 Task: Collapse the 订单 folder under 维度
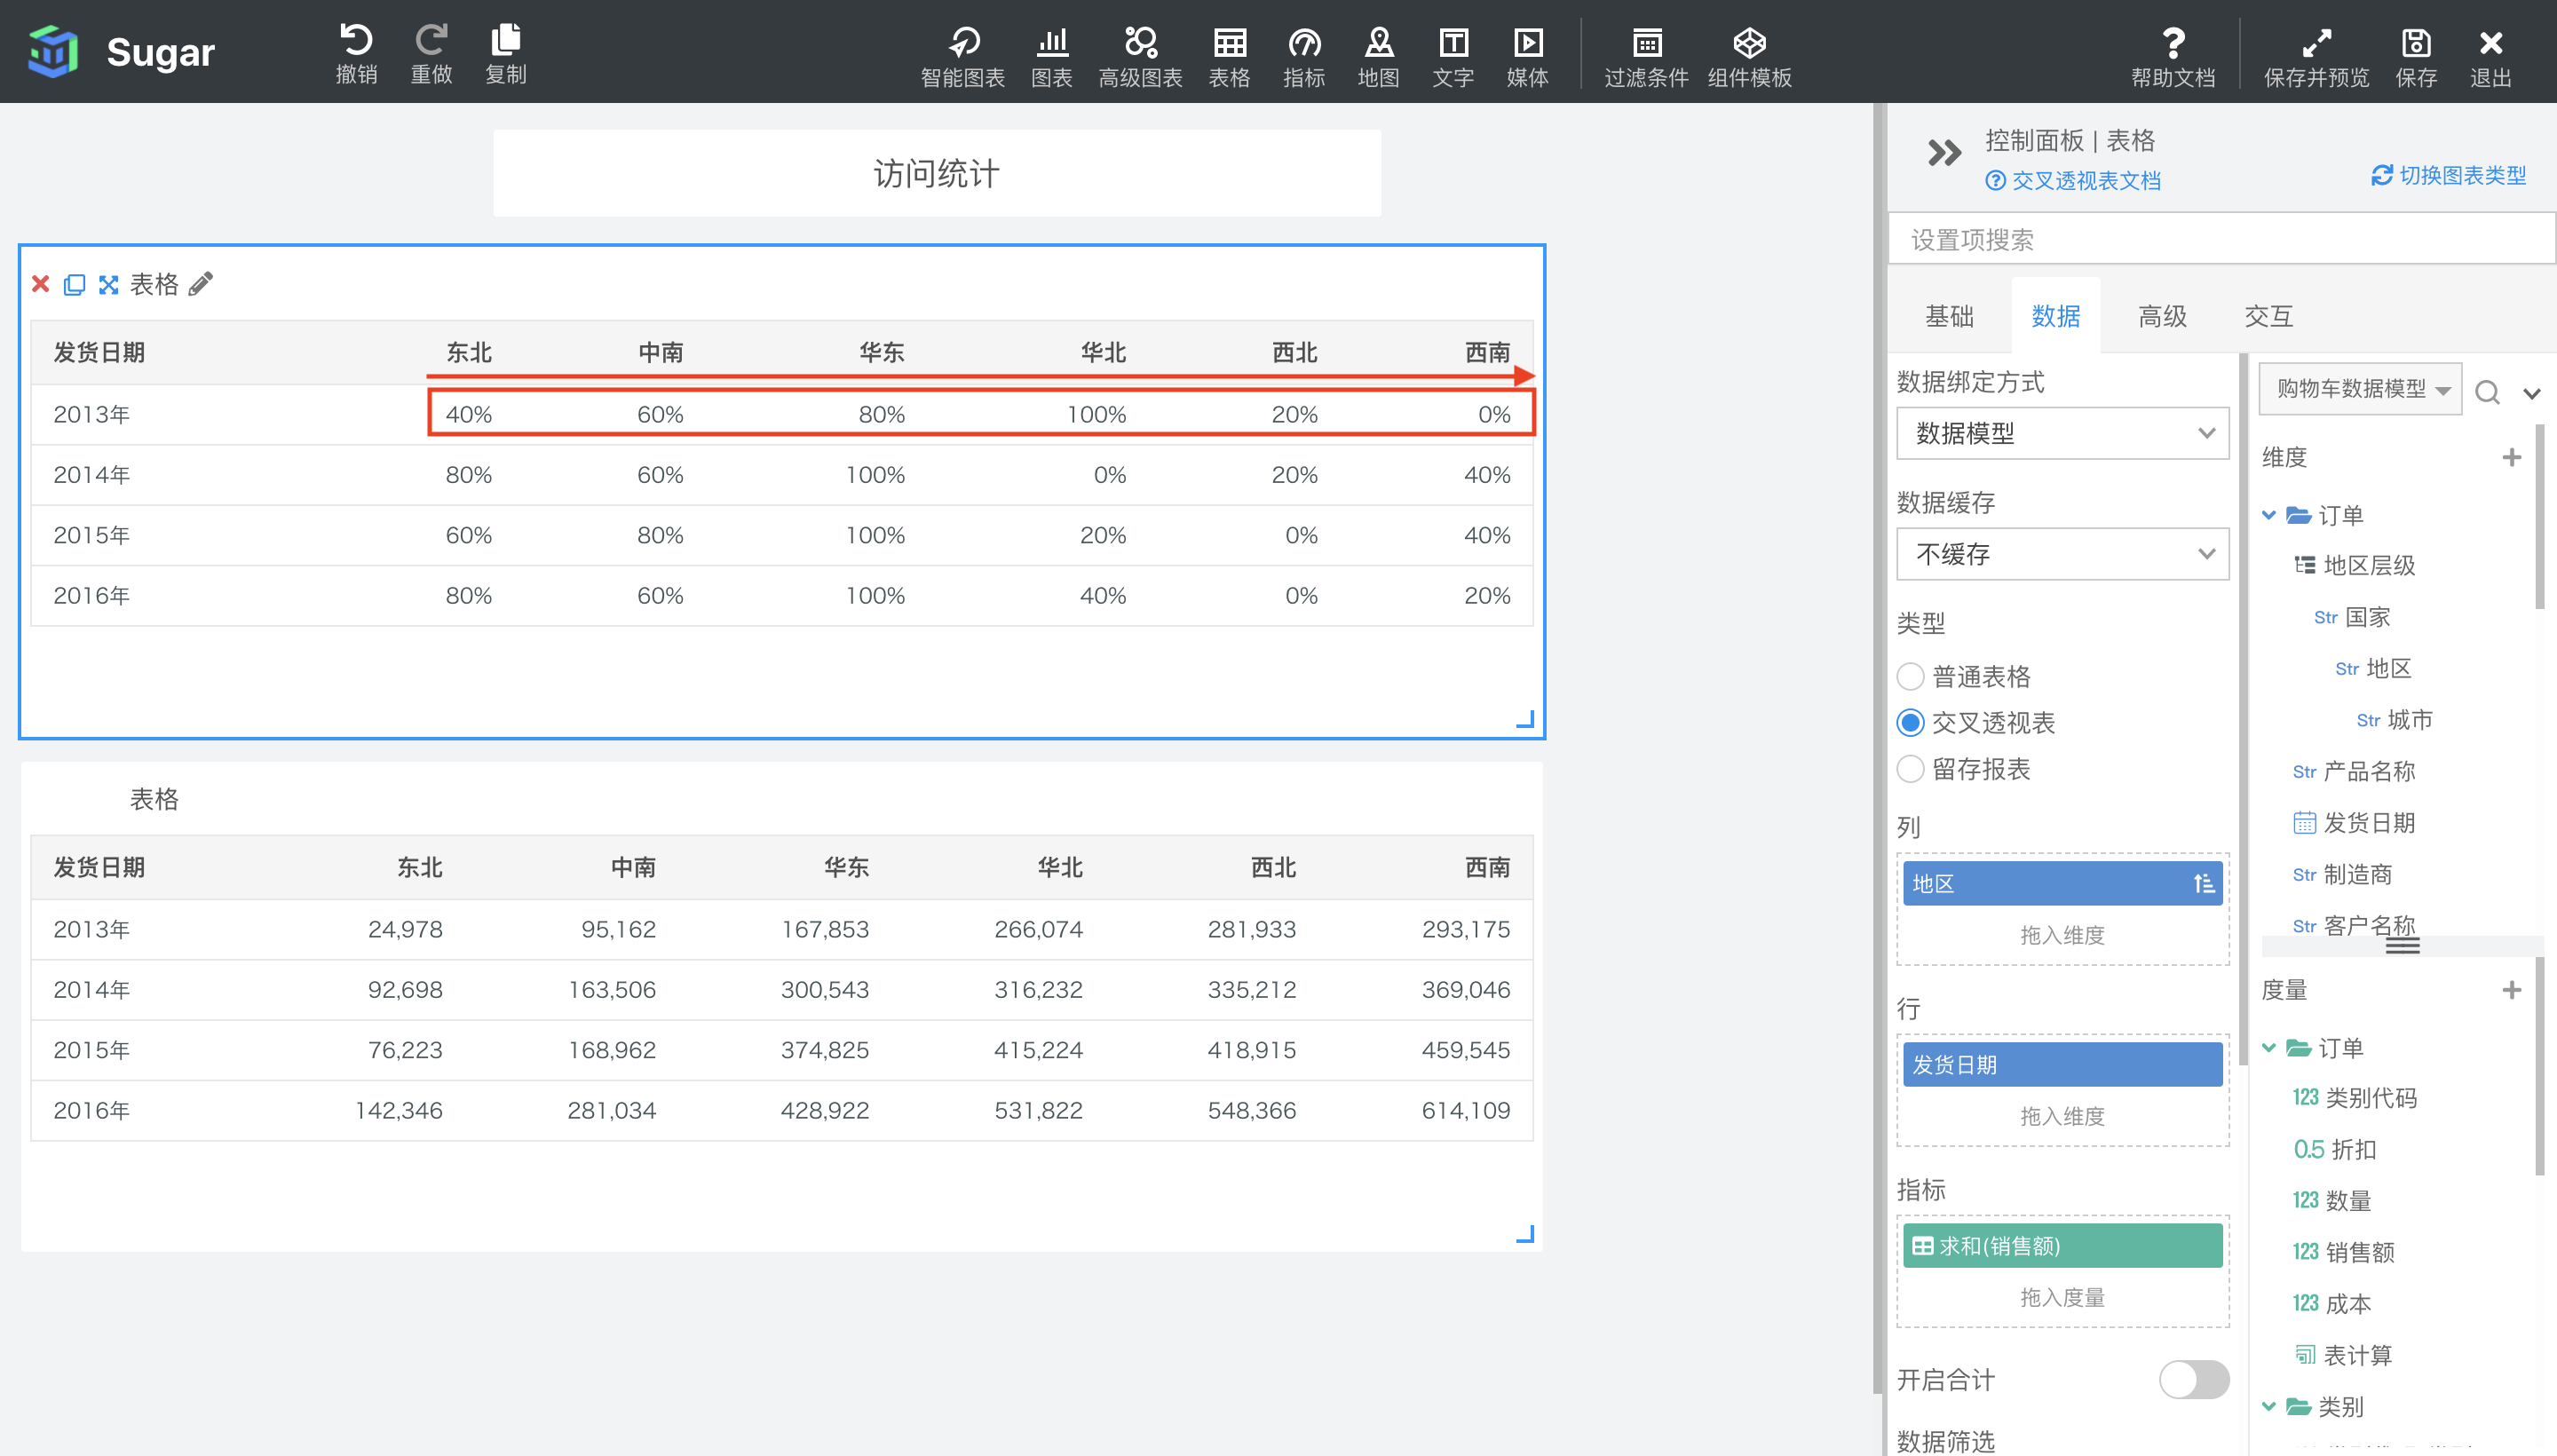pyautogui.click(x=2269, y=515)
